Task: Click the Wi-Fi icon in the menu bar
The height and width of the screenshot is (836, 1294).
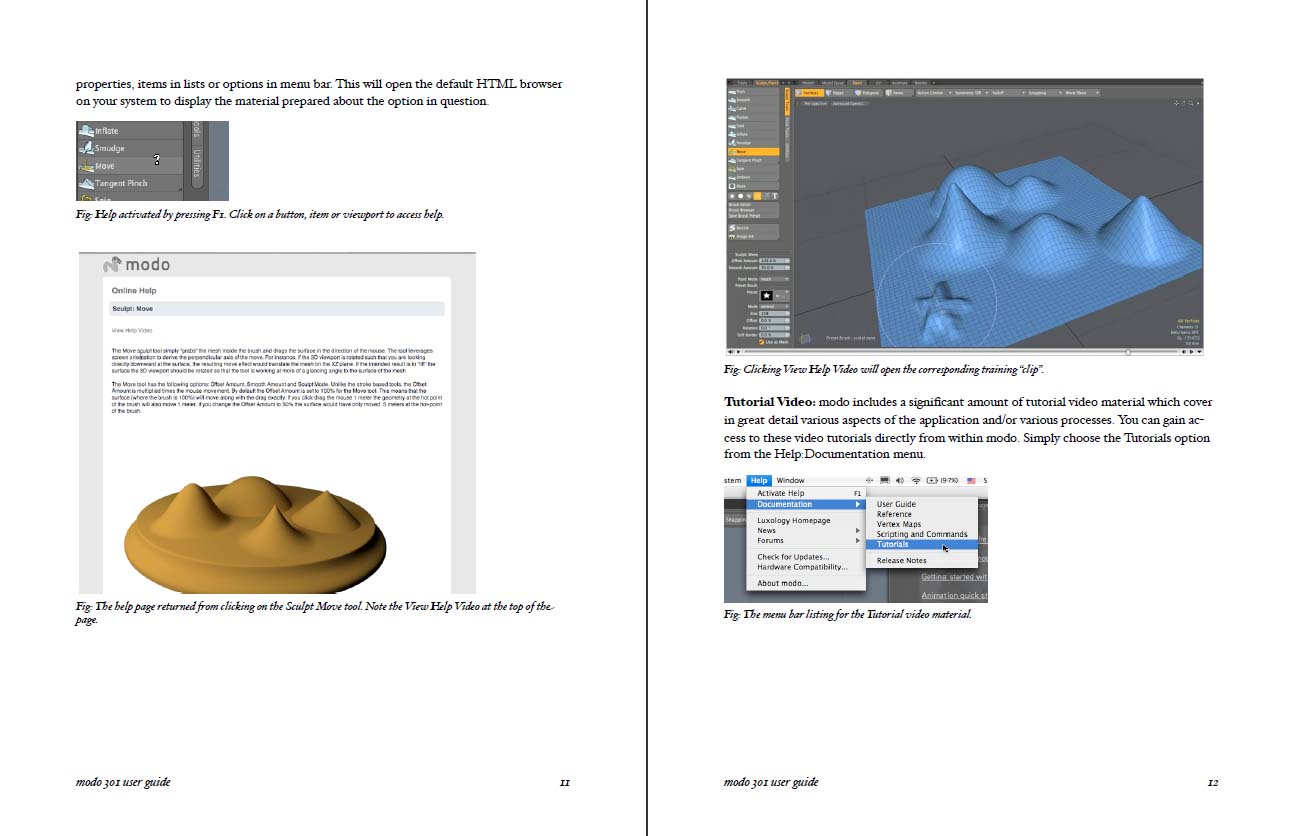Action: click(917, 481)
